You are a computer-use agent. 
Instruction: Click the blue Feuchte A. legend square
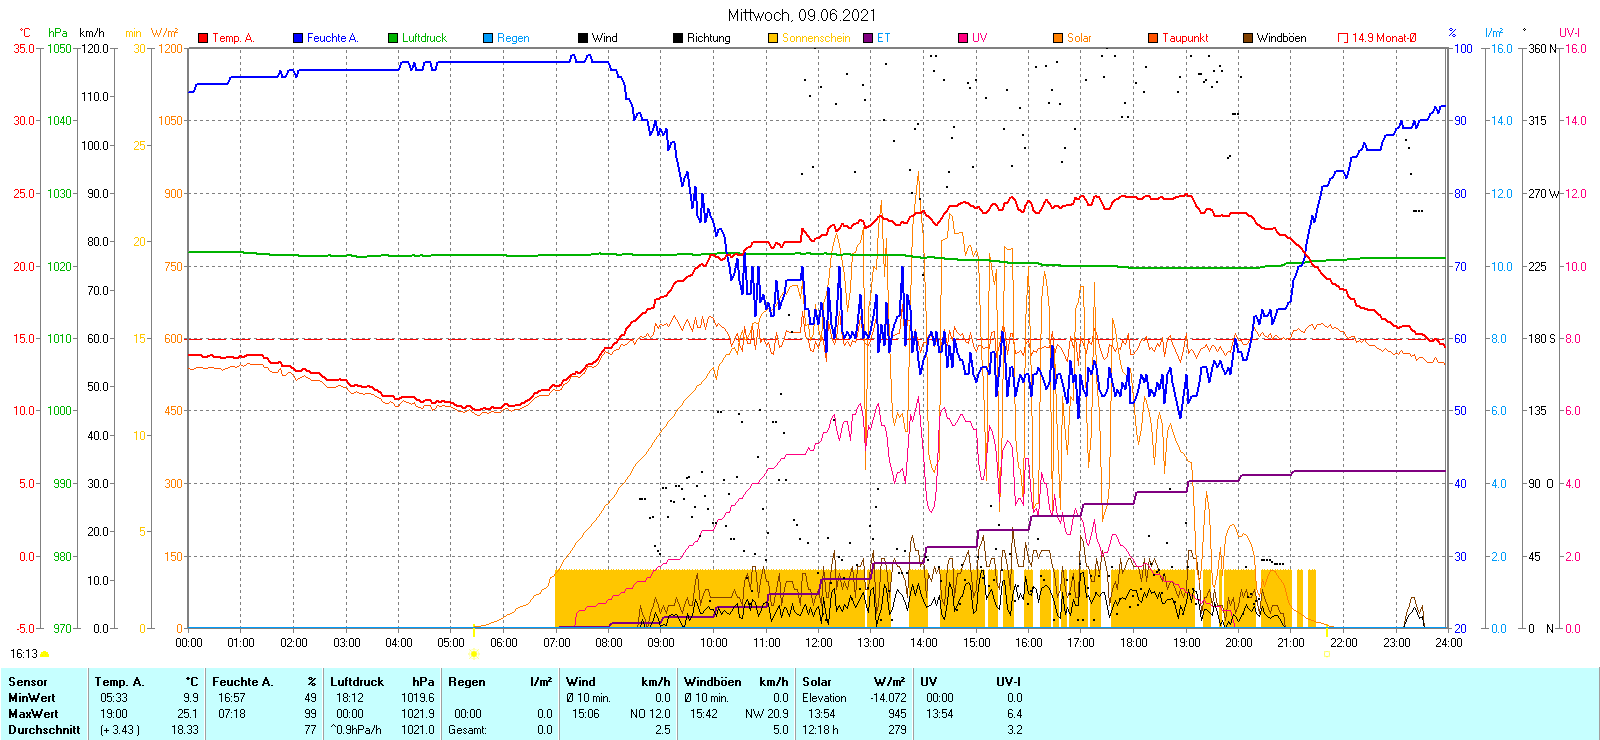tap(298, 38)
